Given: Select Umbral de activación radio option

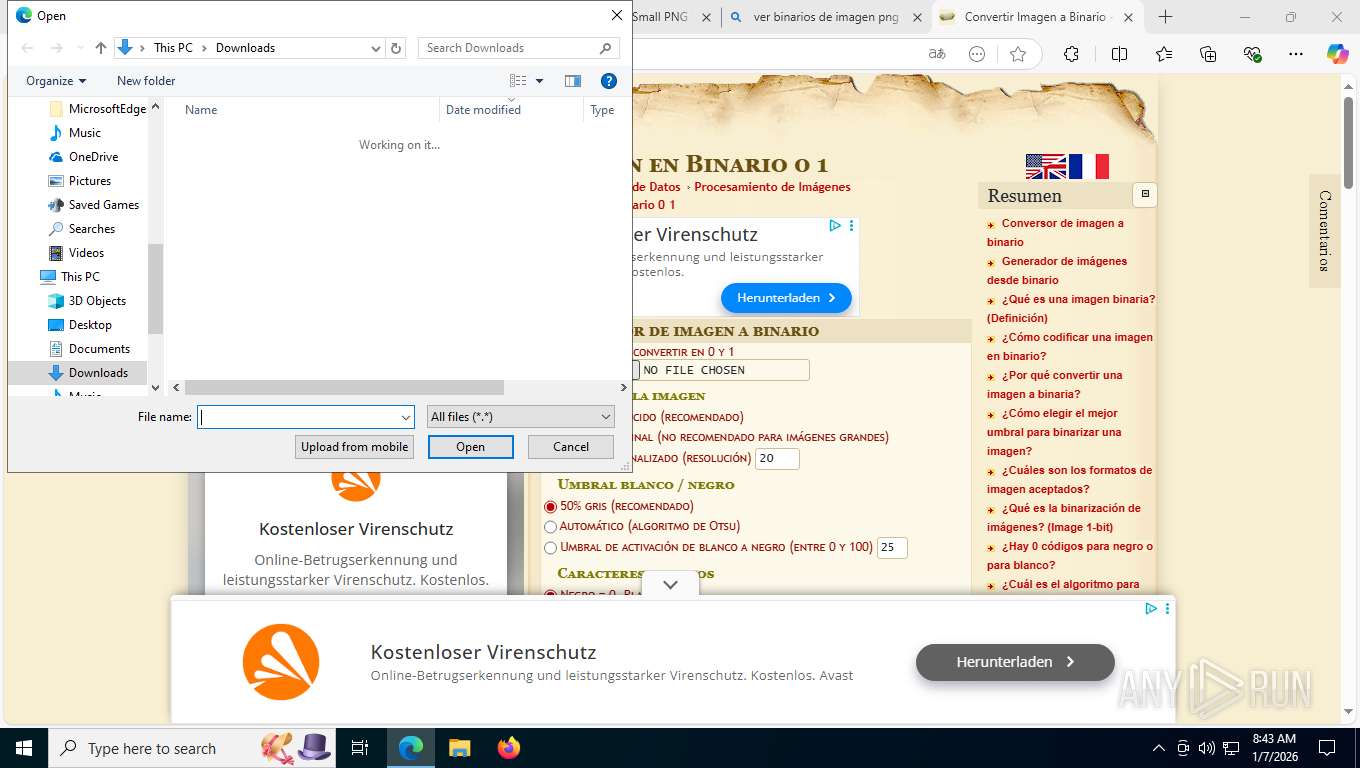Looking at the screenshot, I should 550,548.
